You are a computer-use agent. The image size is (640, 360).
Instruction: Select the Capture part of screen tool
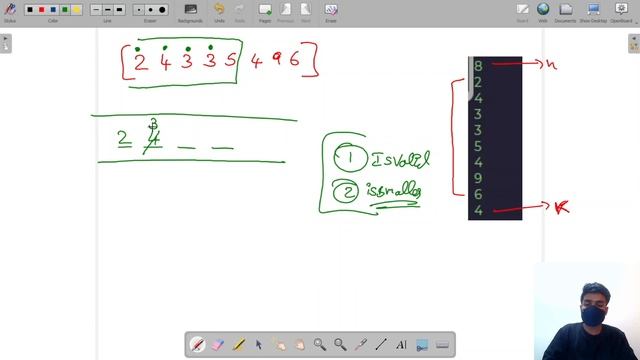(x=422, y=344)
